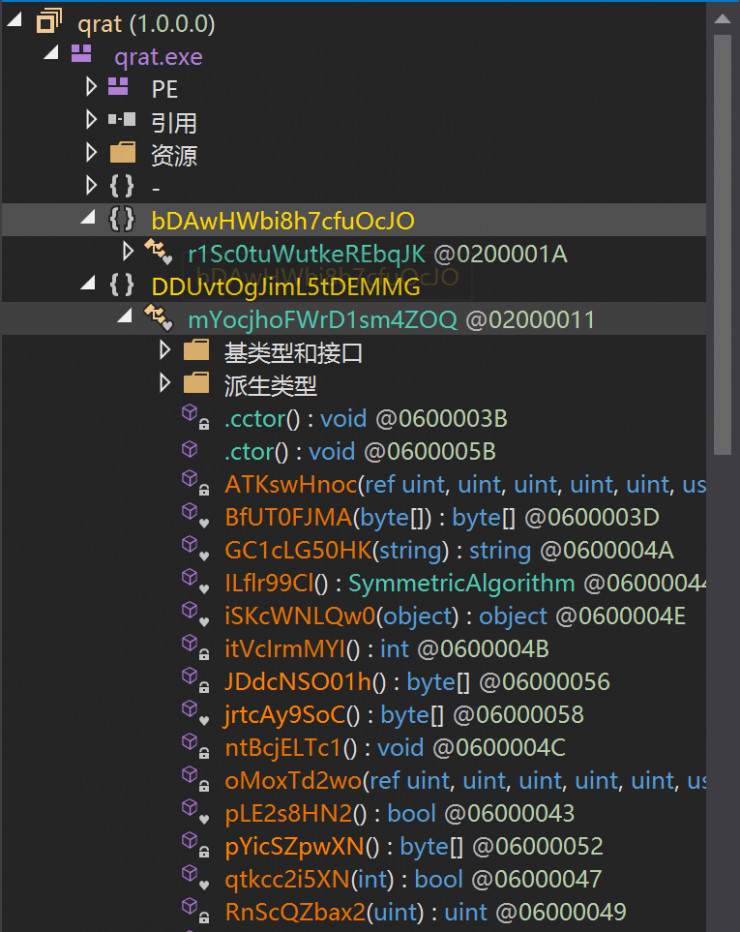Viewport: 740px width, 932px height.
Task: Click the PE node icon
Action: [119, 88]
